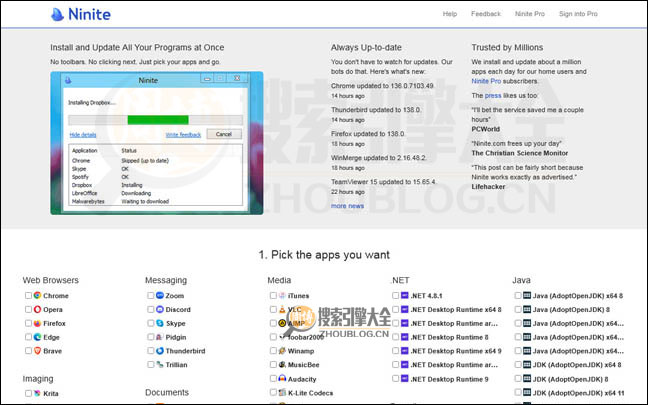The height and width of the screenshot is (405, 648).
Task: Click "JDK (AdoptOpenJDK) x64 8" label
Action: (577, 365)
